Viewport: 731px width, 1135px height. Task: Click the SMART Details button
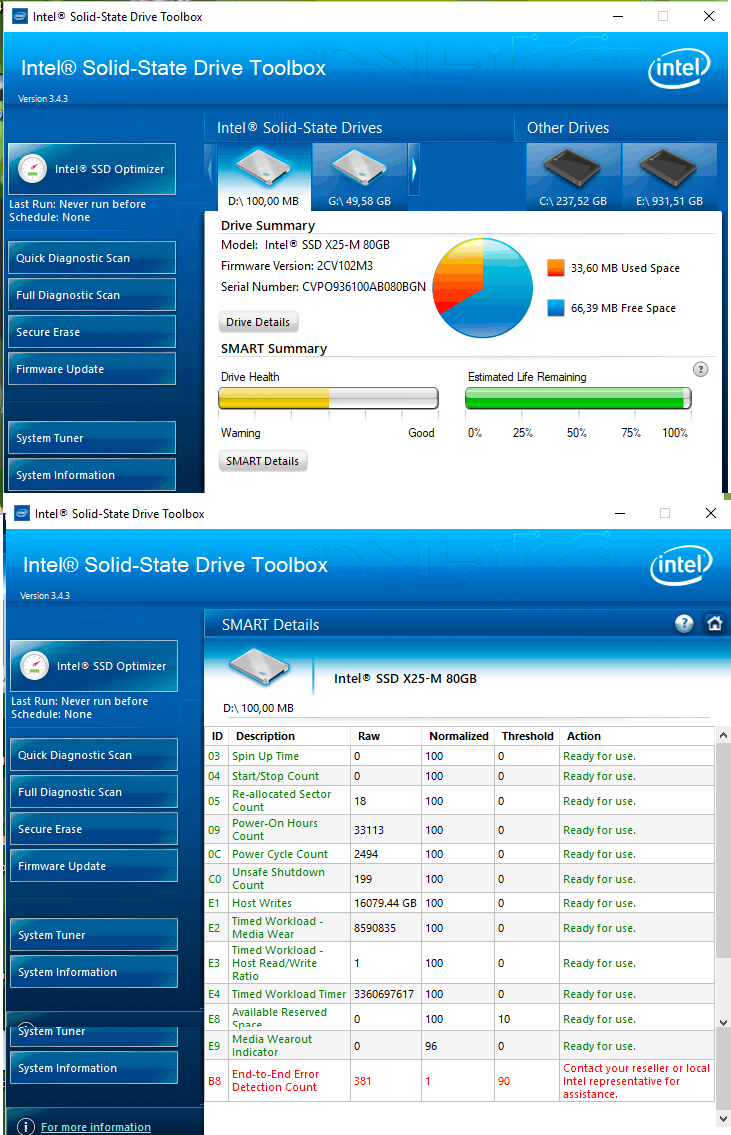[x=263, y=461]
